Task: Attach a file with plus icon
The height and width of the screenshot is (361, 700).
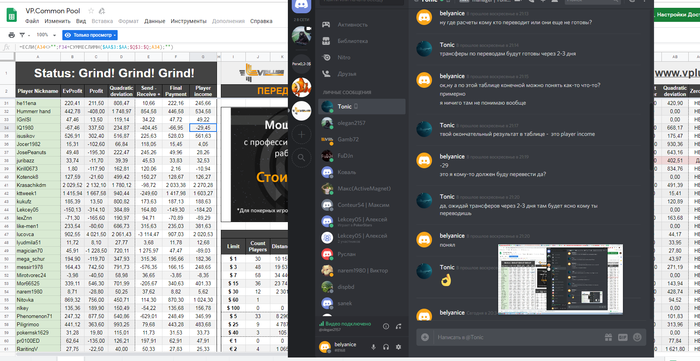Action: pos(425,337)
